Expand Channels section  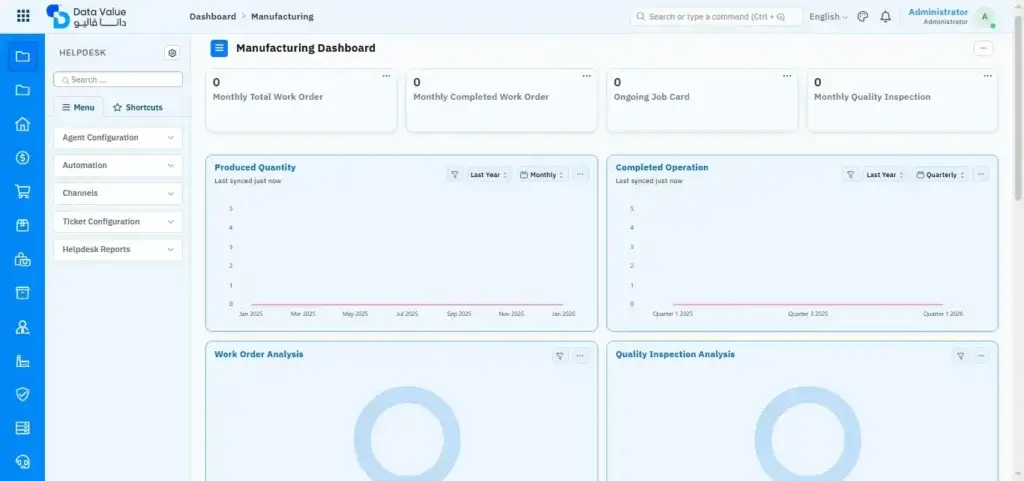pyautogui.click(x=118, y=193)
